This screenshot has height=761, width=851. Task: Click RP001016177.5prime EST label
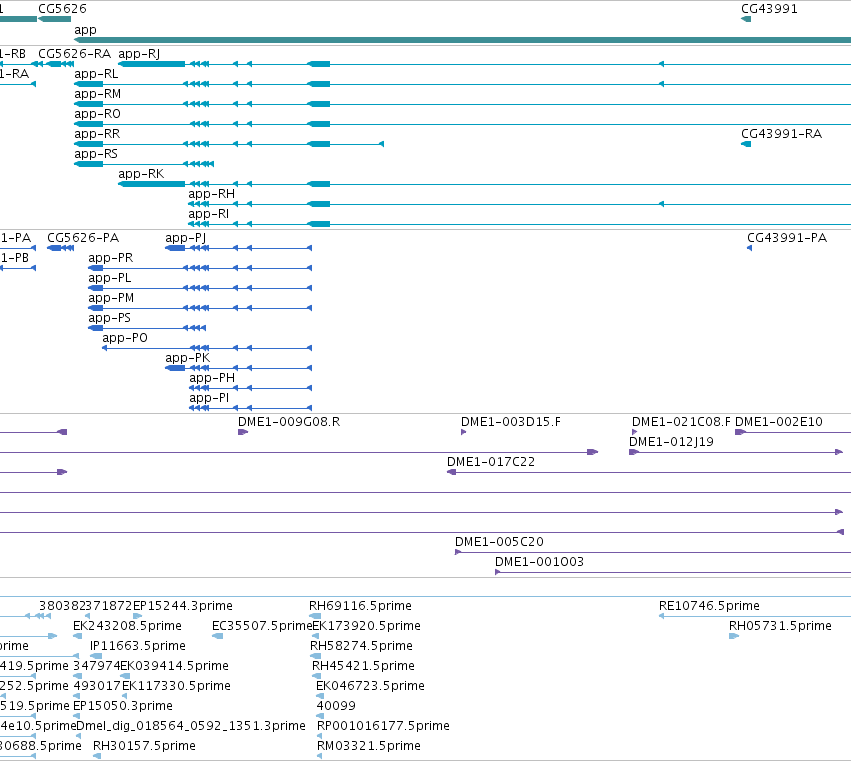tap(383, 726)
